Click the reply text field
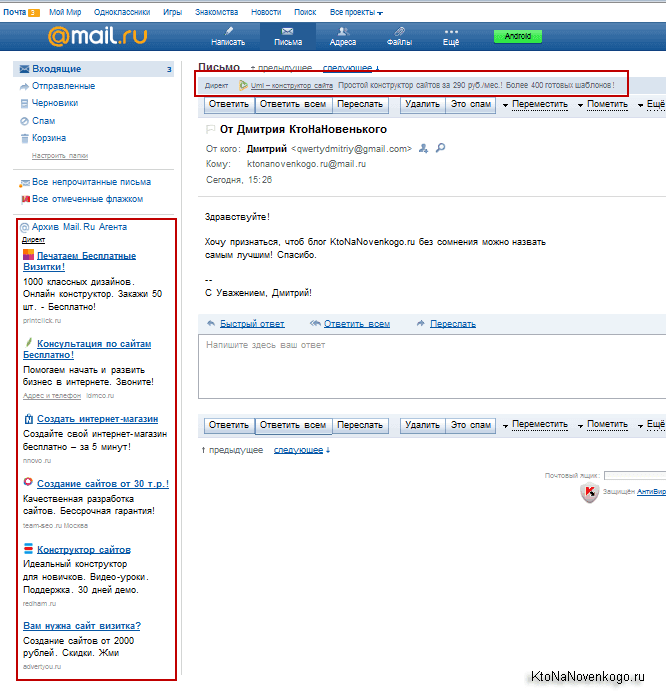Screen dimensions: 666x700 (x=432, y=366)
